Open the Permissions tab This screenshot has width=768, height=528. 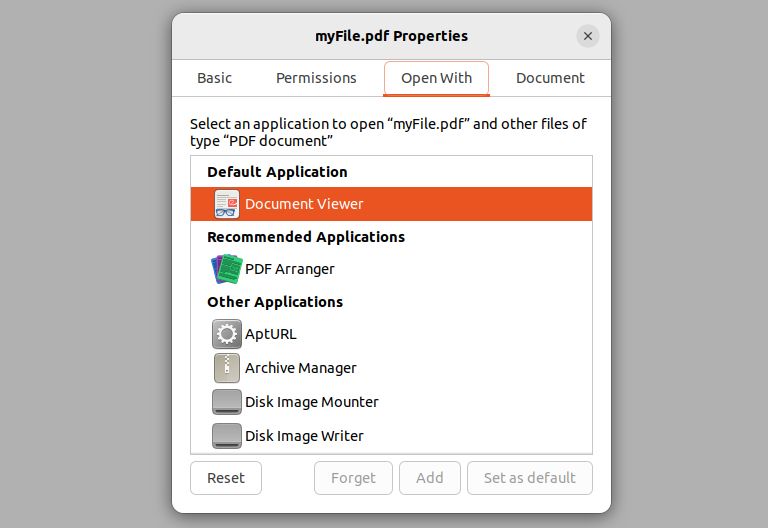pyautogui.click(x=316, y=78)
